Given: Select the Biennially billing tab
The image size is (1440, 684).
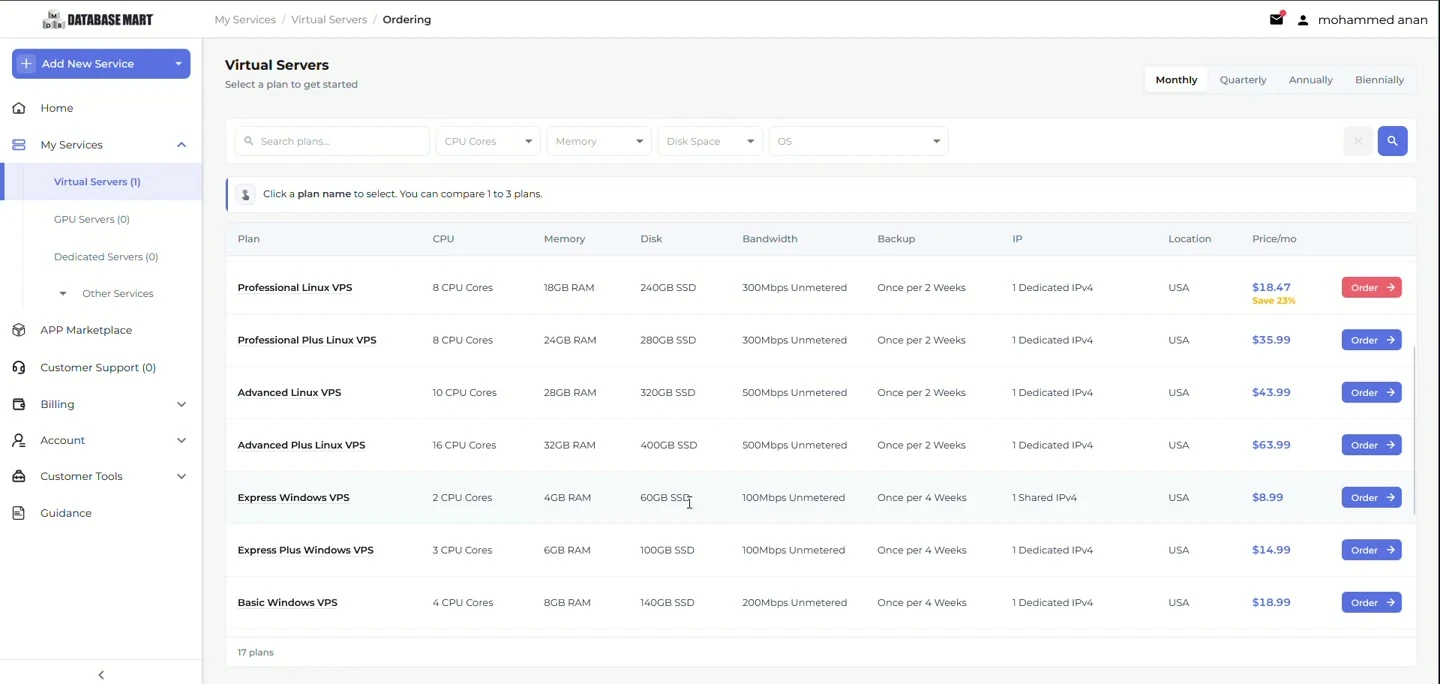Looking at the screenshot, I should [1379, 80].
